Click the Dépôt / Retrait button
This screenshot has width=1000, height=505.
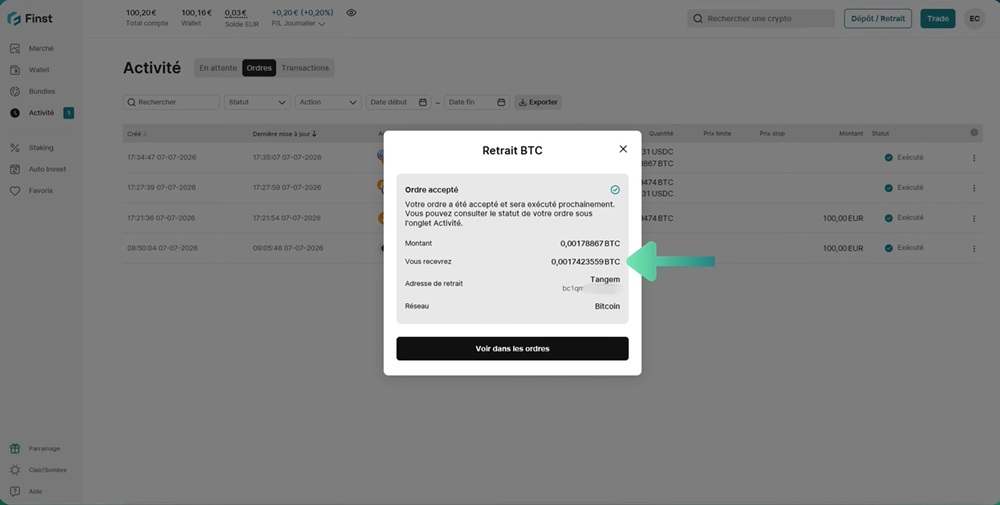(x=878, y=18)
